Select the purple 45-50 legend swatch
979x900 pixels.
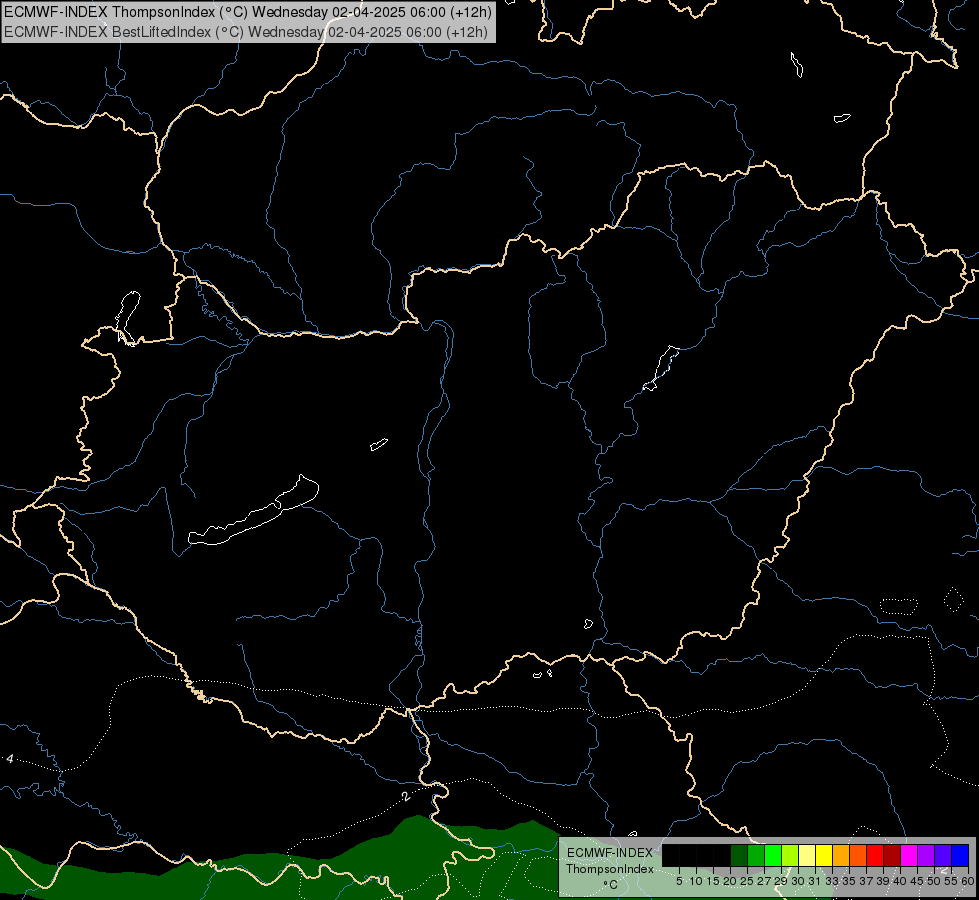coord(926,855)
